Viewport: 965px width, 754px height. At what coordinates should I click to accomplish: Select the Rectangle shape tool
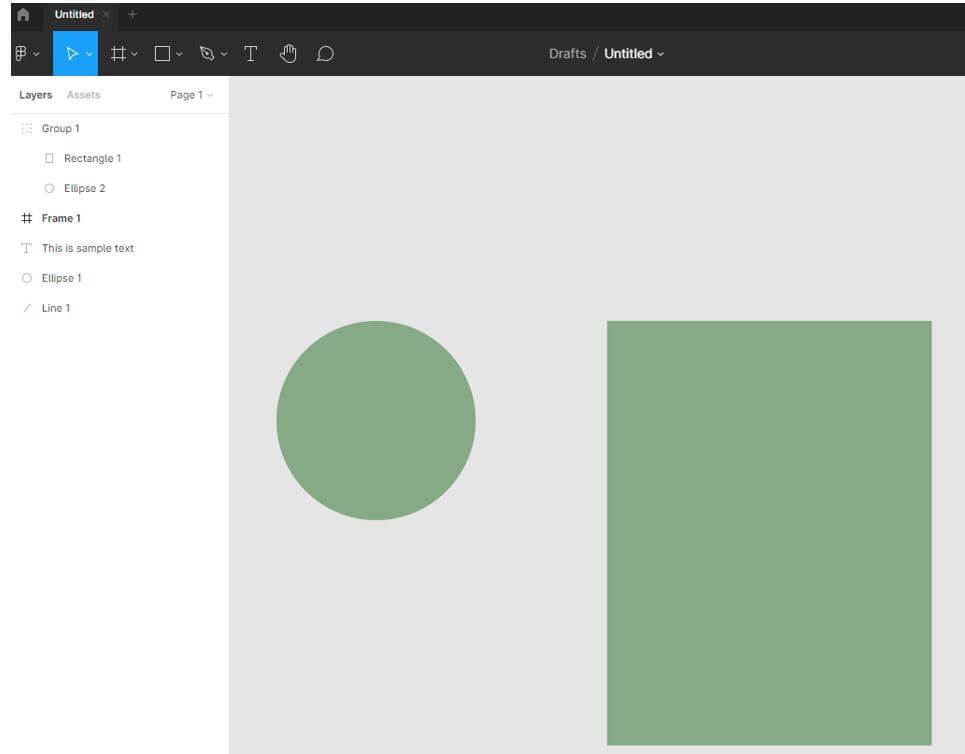(162, 54)
